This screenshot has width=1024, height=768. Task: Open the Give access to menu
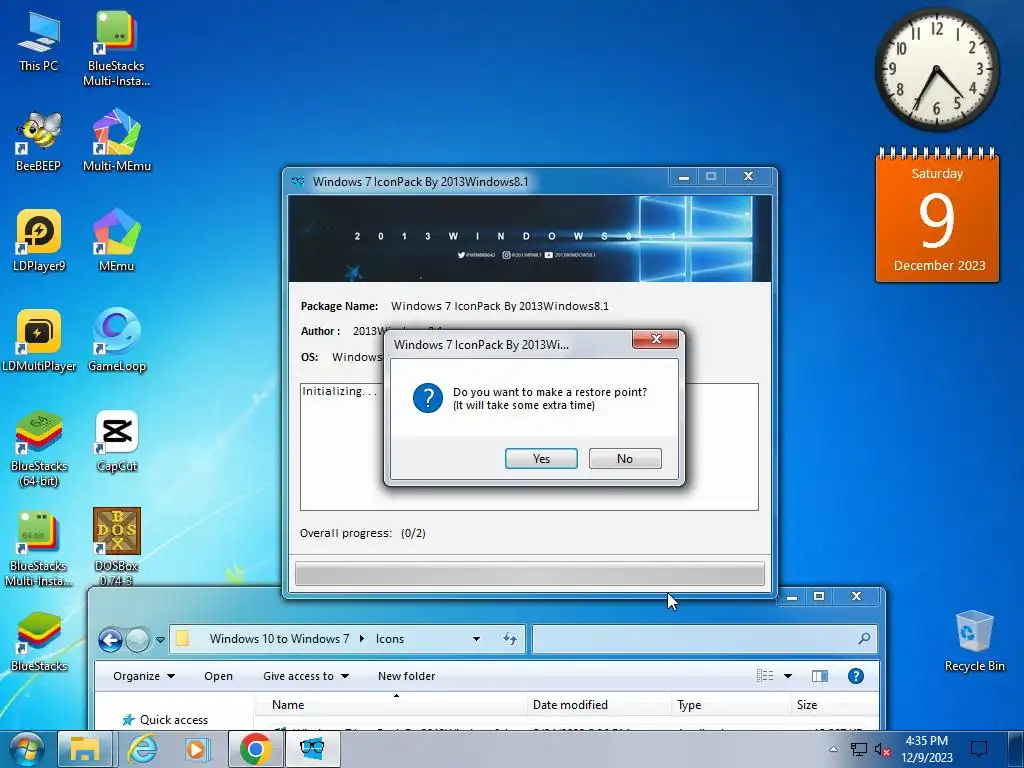[306, 676]
